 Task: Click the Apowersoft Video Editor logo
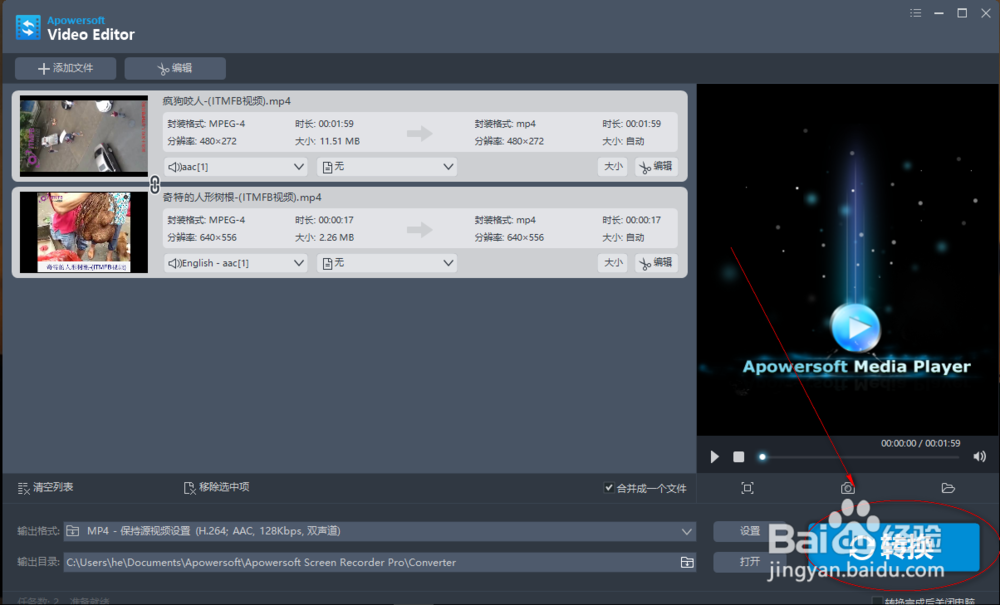[75, 28]
